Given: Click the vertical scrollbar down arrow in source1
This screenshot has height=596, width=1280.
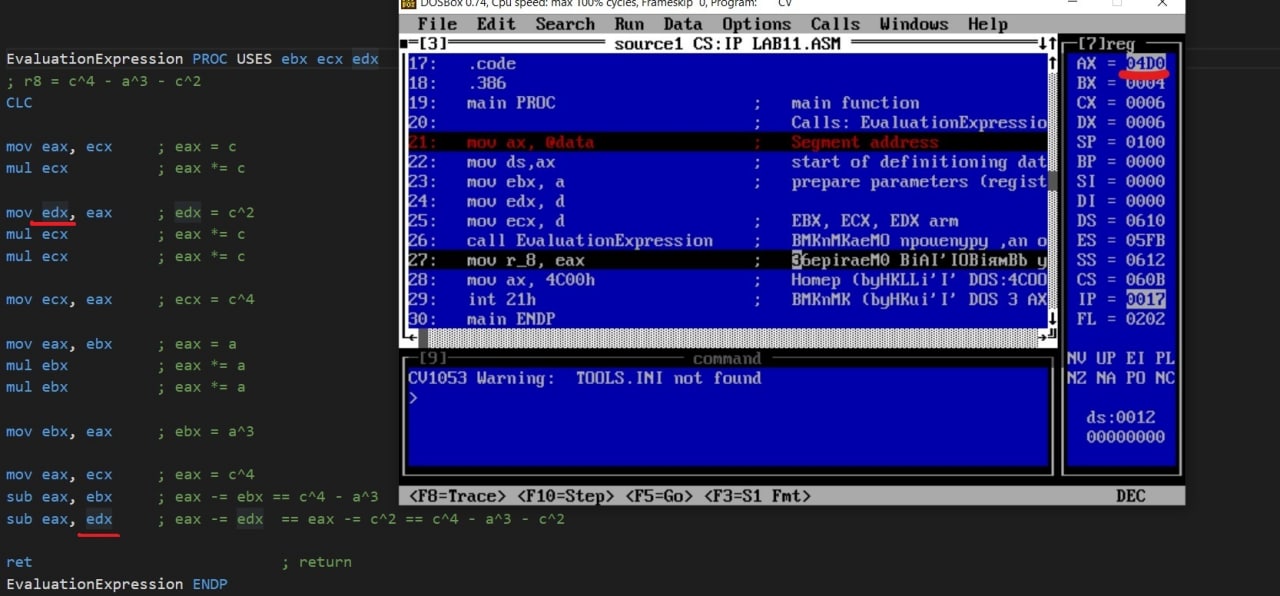Looking at the screenshot, I should [1051, 319].
